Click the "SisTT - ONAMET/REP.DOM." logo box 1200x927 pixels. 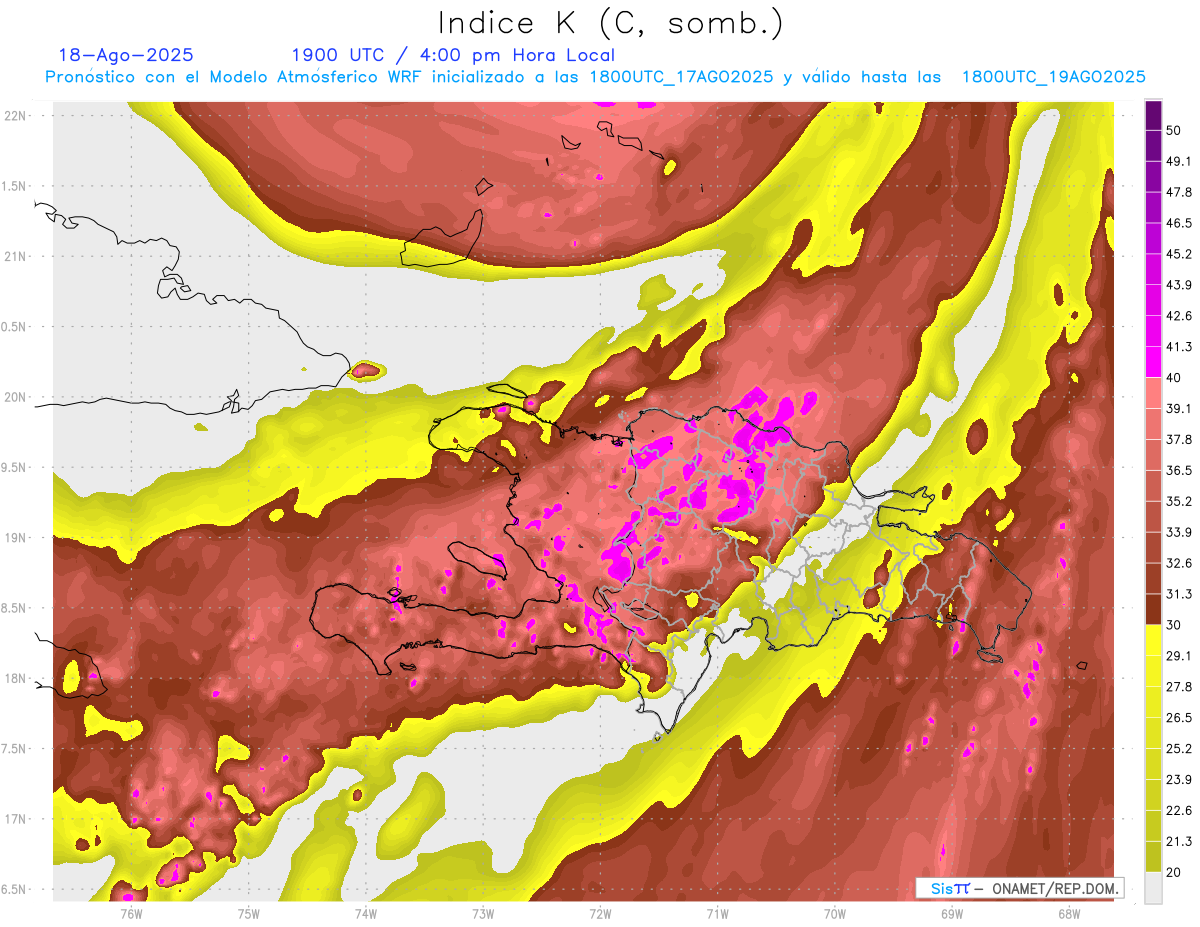click(1020, 888)
